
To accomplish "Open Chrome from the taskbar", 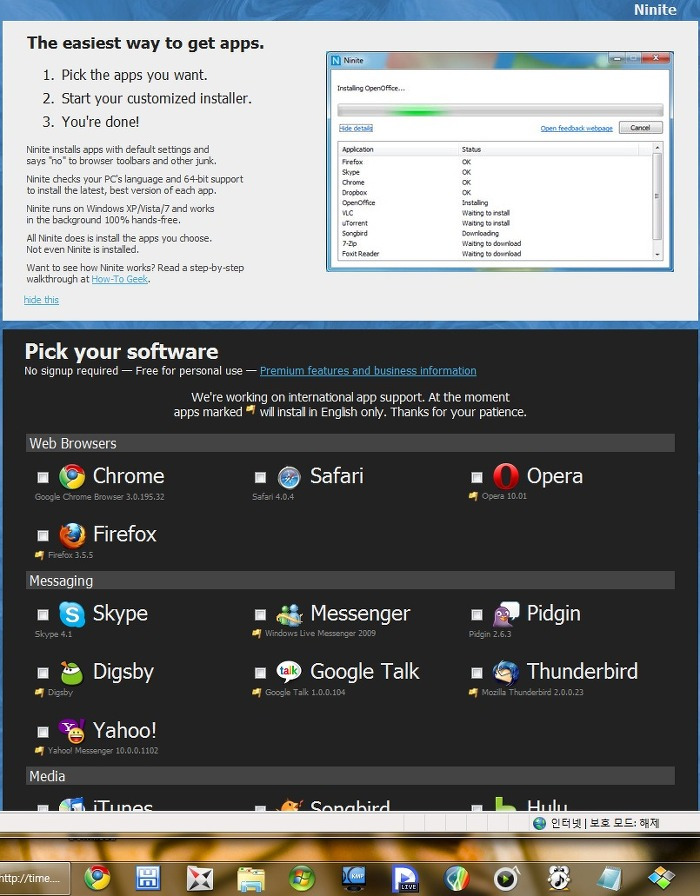I will click(x=97, y=878).
